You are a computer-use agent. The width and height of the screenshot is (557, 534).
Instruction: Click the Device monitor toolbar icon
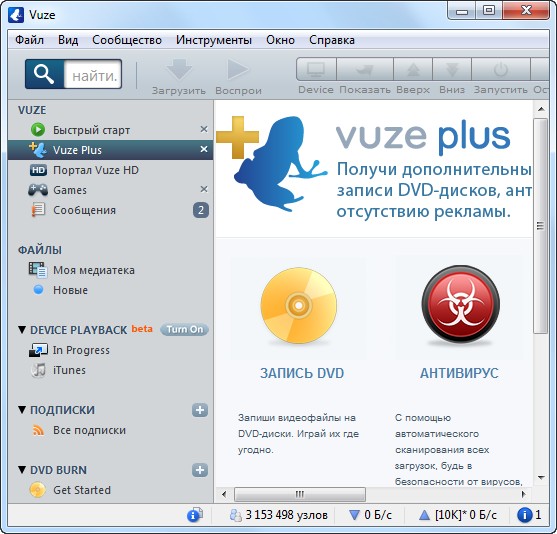pos(316,70)
